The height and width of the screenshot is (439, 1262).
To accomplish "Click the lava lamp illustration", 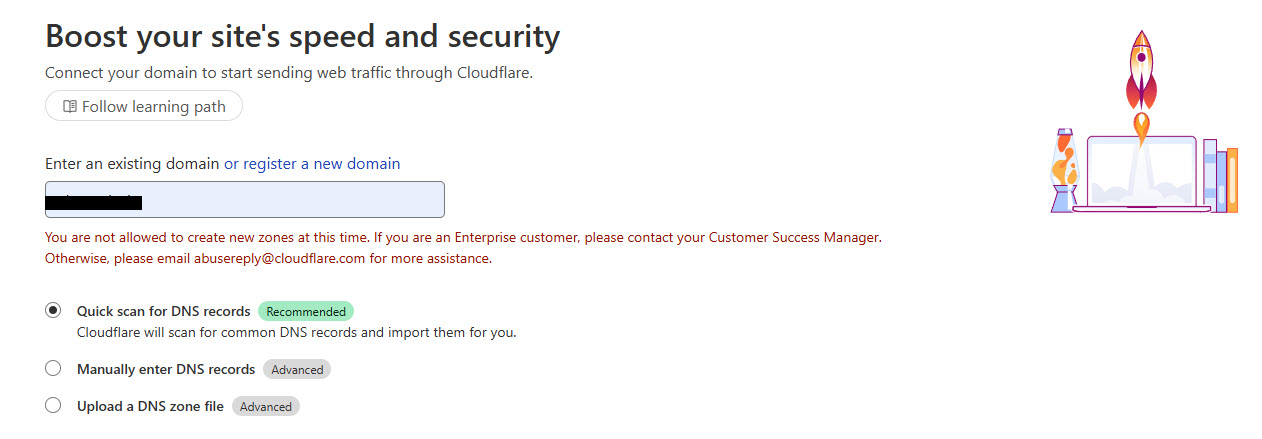I will 1065,170.
